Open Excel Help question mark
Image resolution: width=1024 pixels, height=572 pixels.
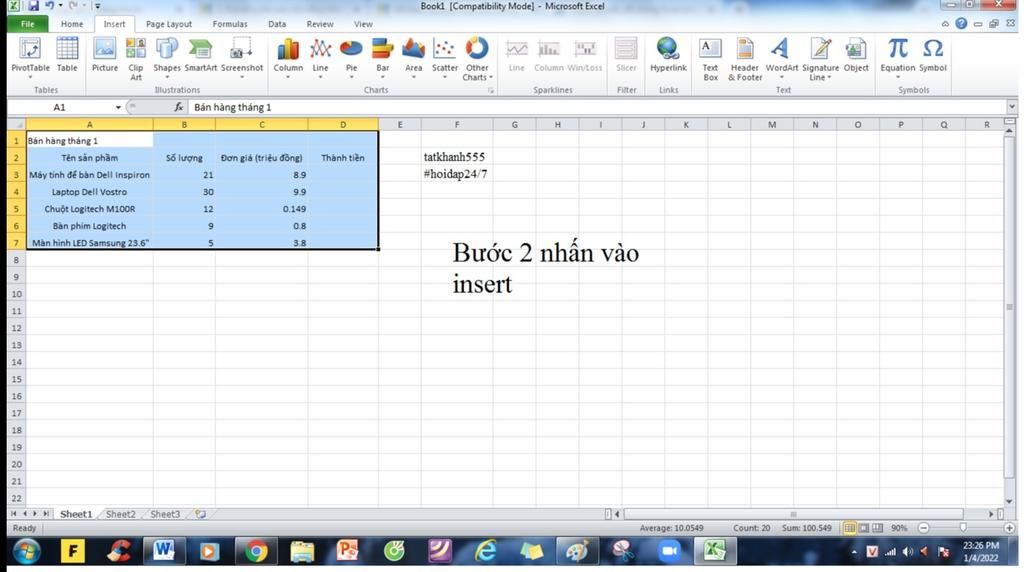click(961, 24)
